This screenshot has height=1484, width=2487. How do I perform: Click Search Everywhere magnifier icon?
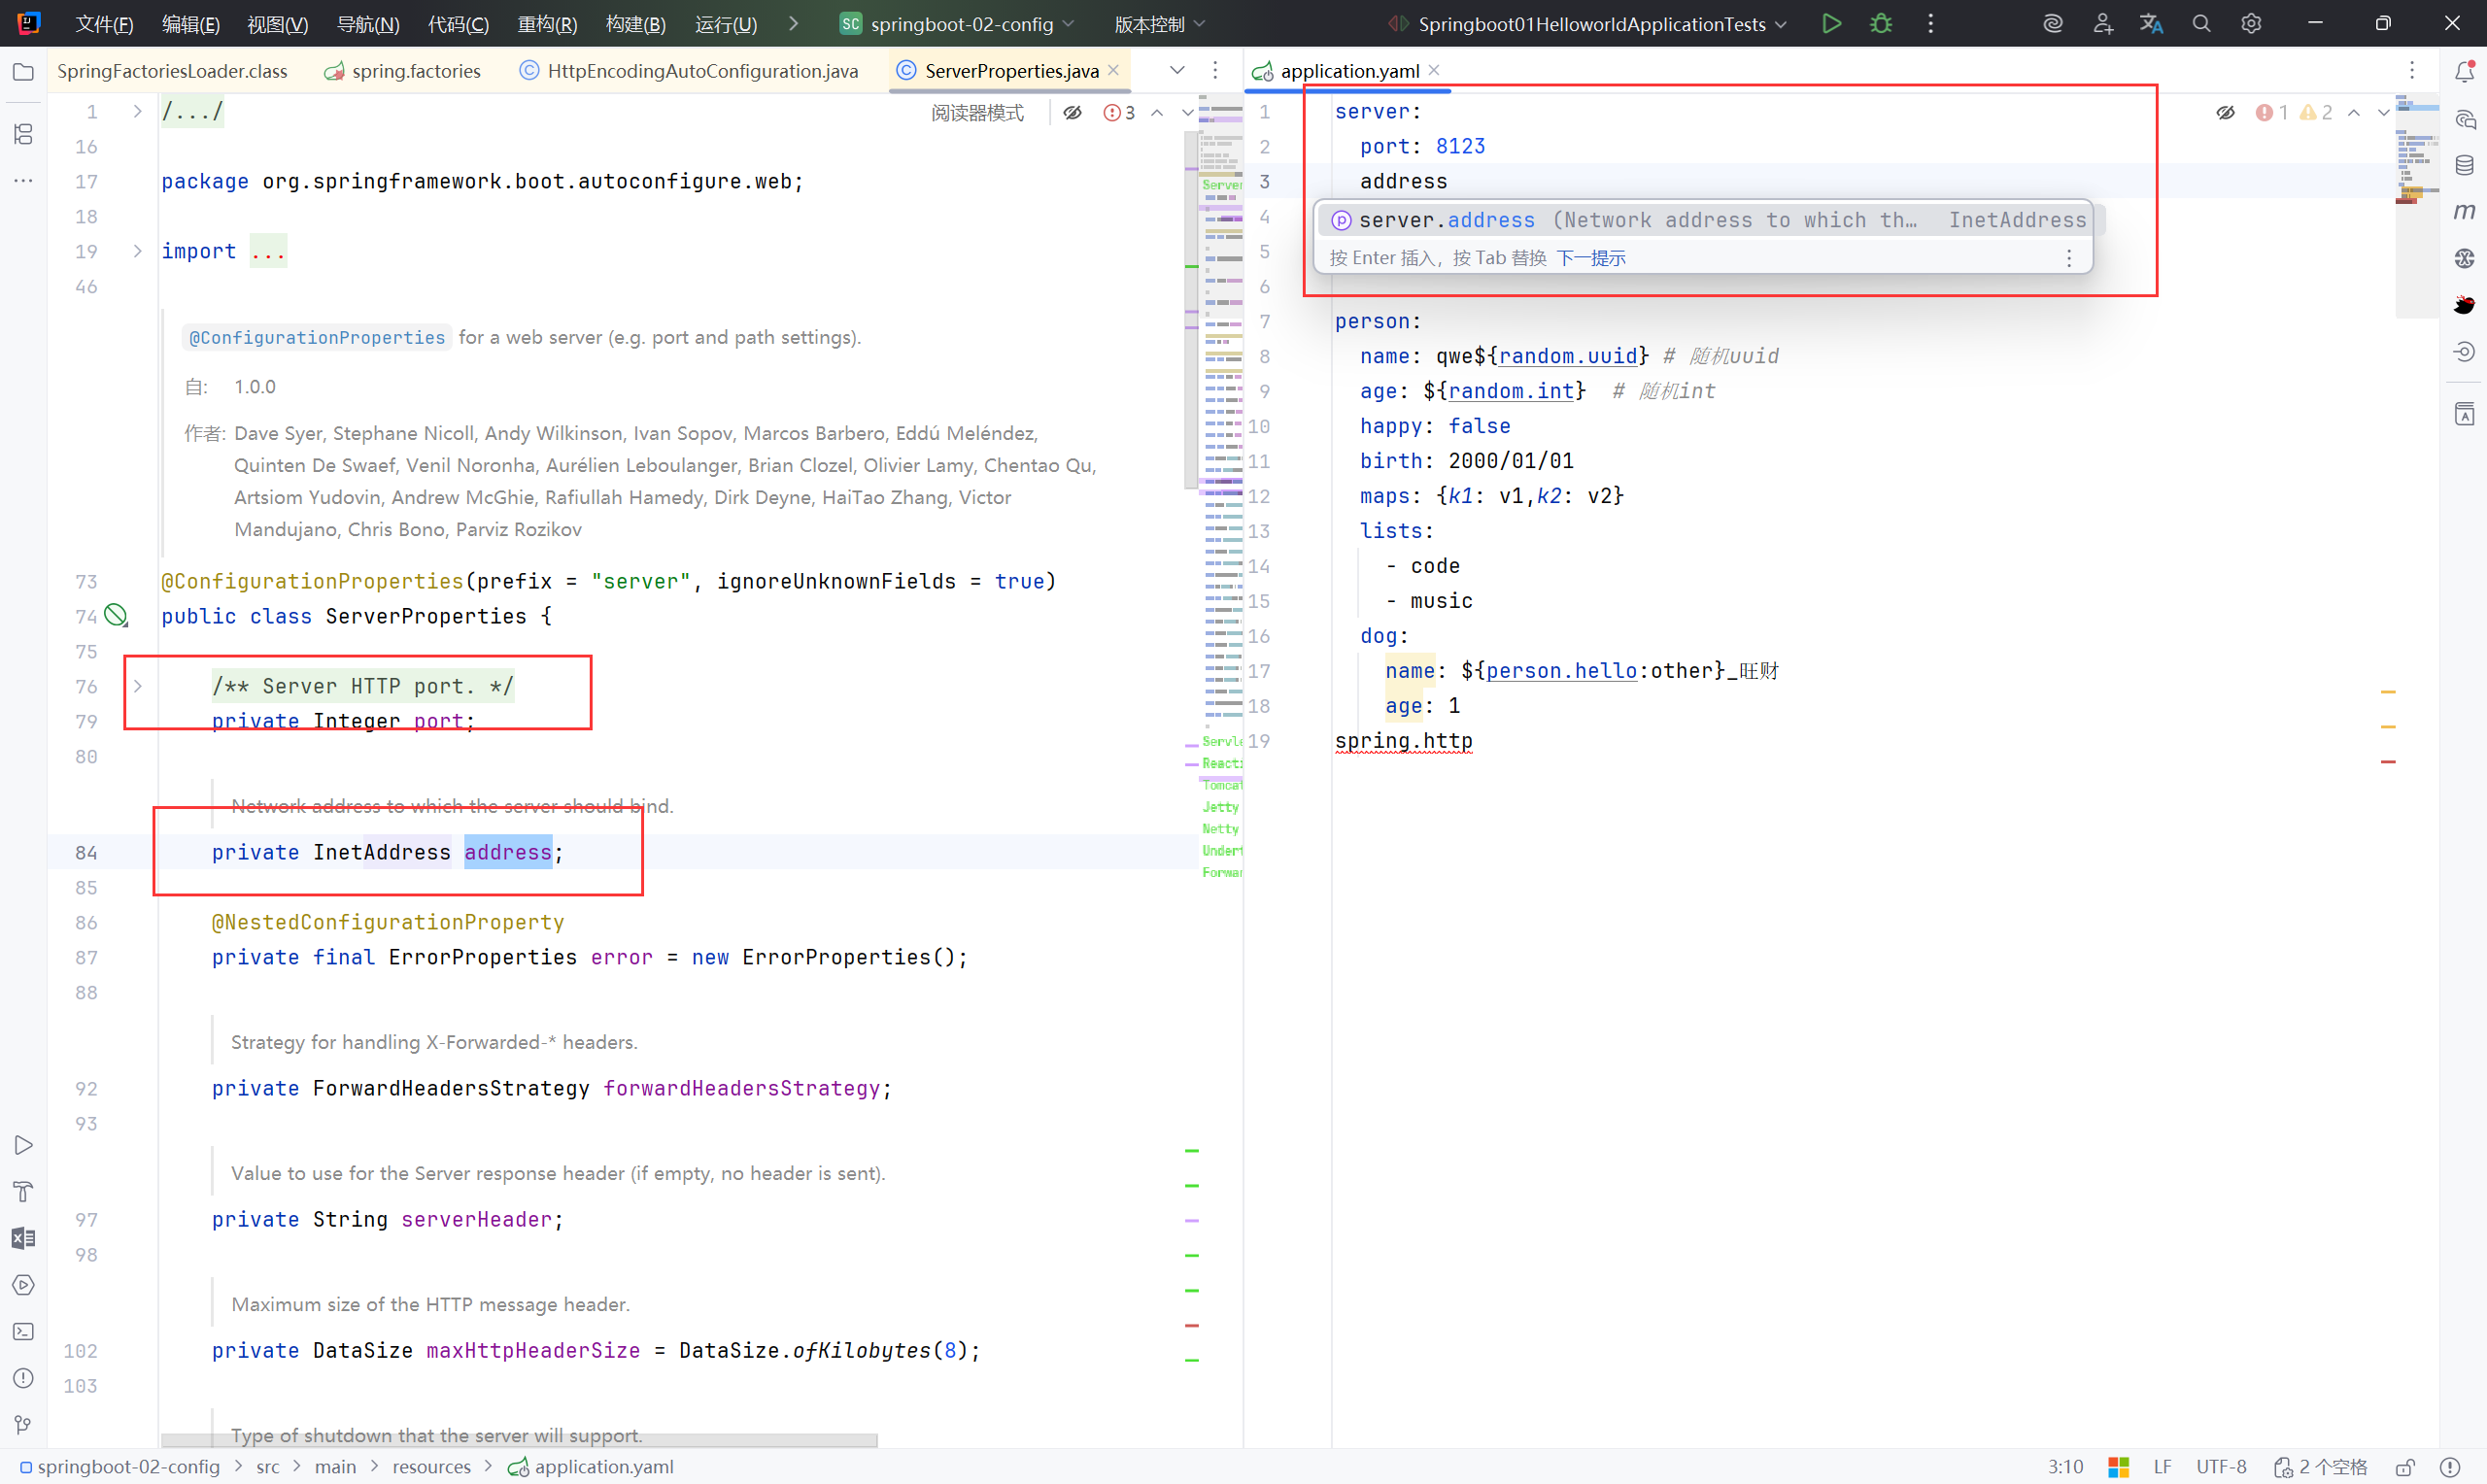pyautogui.click(x=2201, y=24)
